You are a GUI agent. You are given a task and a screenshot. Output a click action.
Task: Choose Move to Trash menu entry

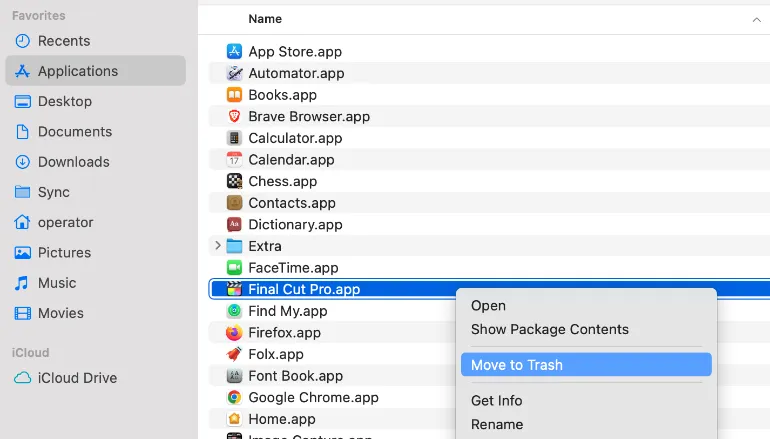point(586,365)
